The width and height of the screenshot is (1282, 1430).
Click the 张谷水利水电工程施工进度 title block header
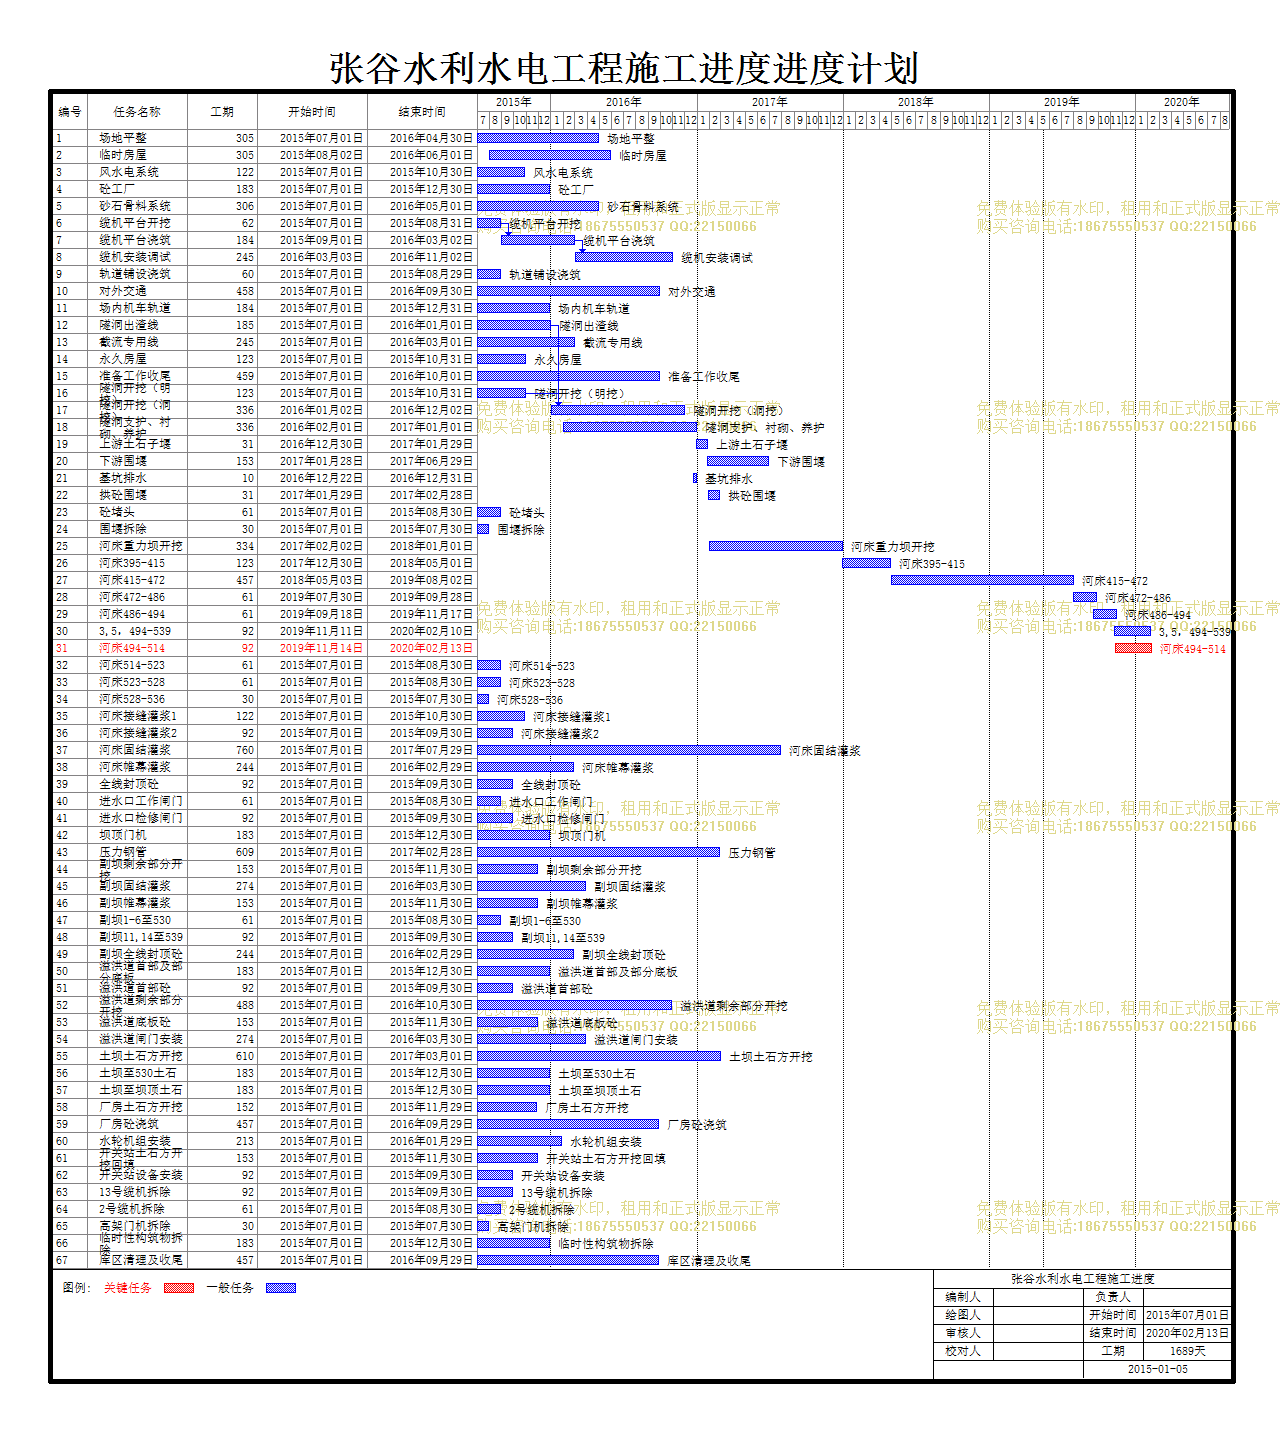[x=1083, y=1279]
